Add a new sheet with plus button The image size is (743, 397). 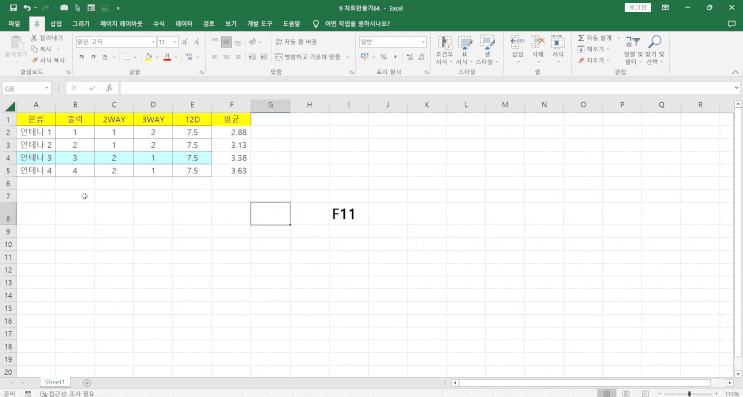[x=87, y=382]
